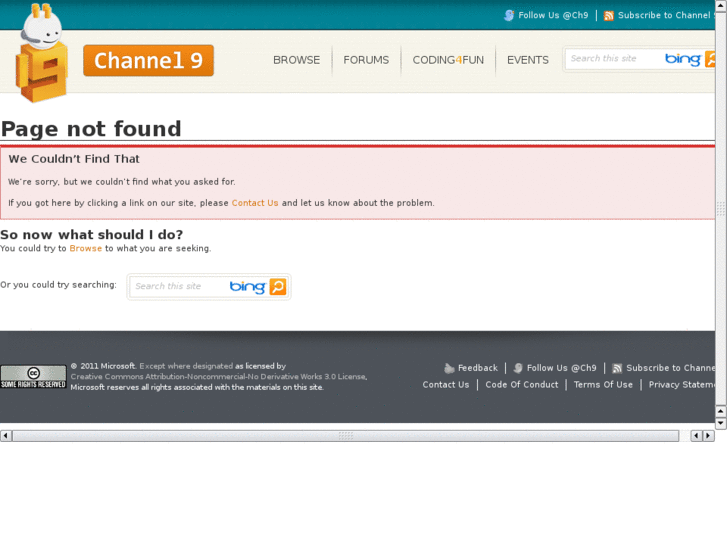Image resolution: width=727 pixels, height=545 pixels.
Task: Click So now what should I do heading
Action: coord(92,235)
